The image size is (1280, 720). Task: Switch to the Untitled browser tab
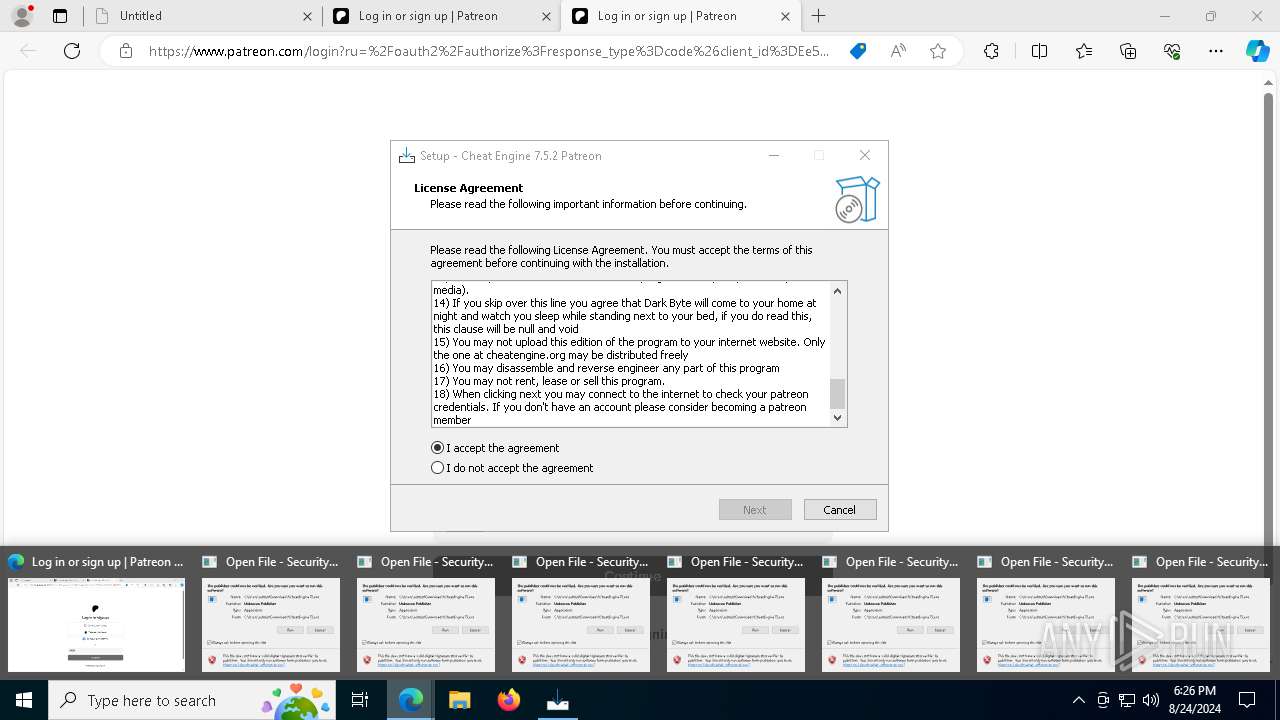click(201, 16)
